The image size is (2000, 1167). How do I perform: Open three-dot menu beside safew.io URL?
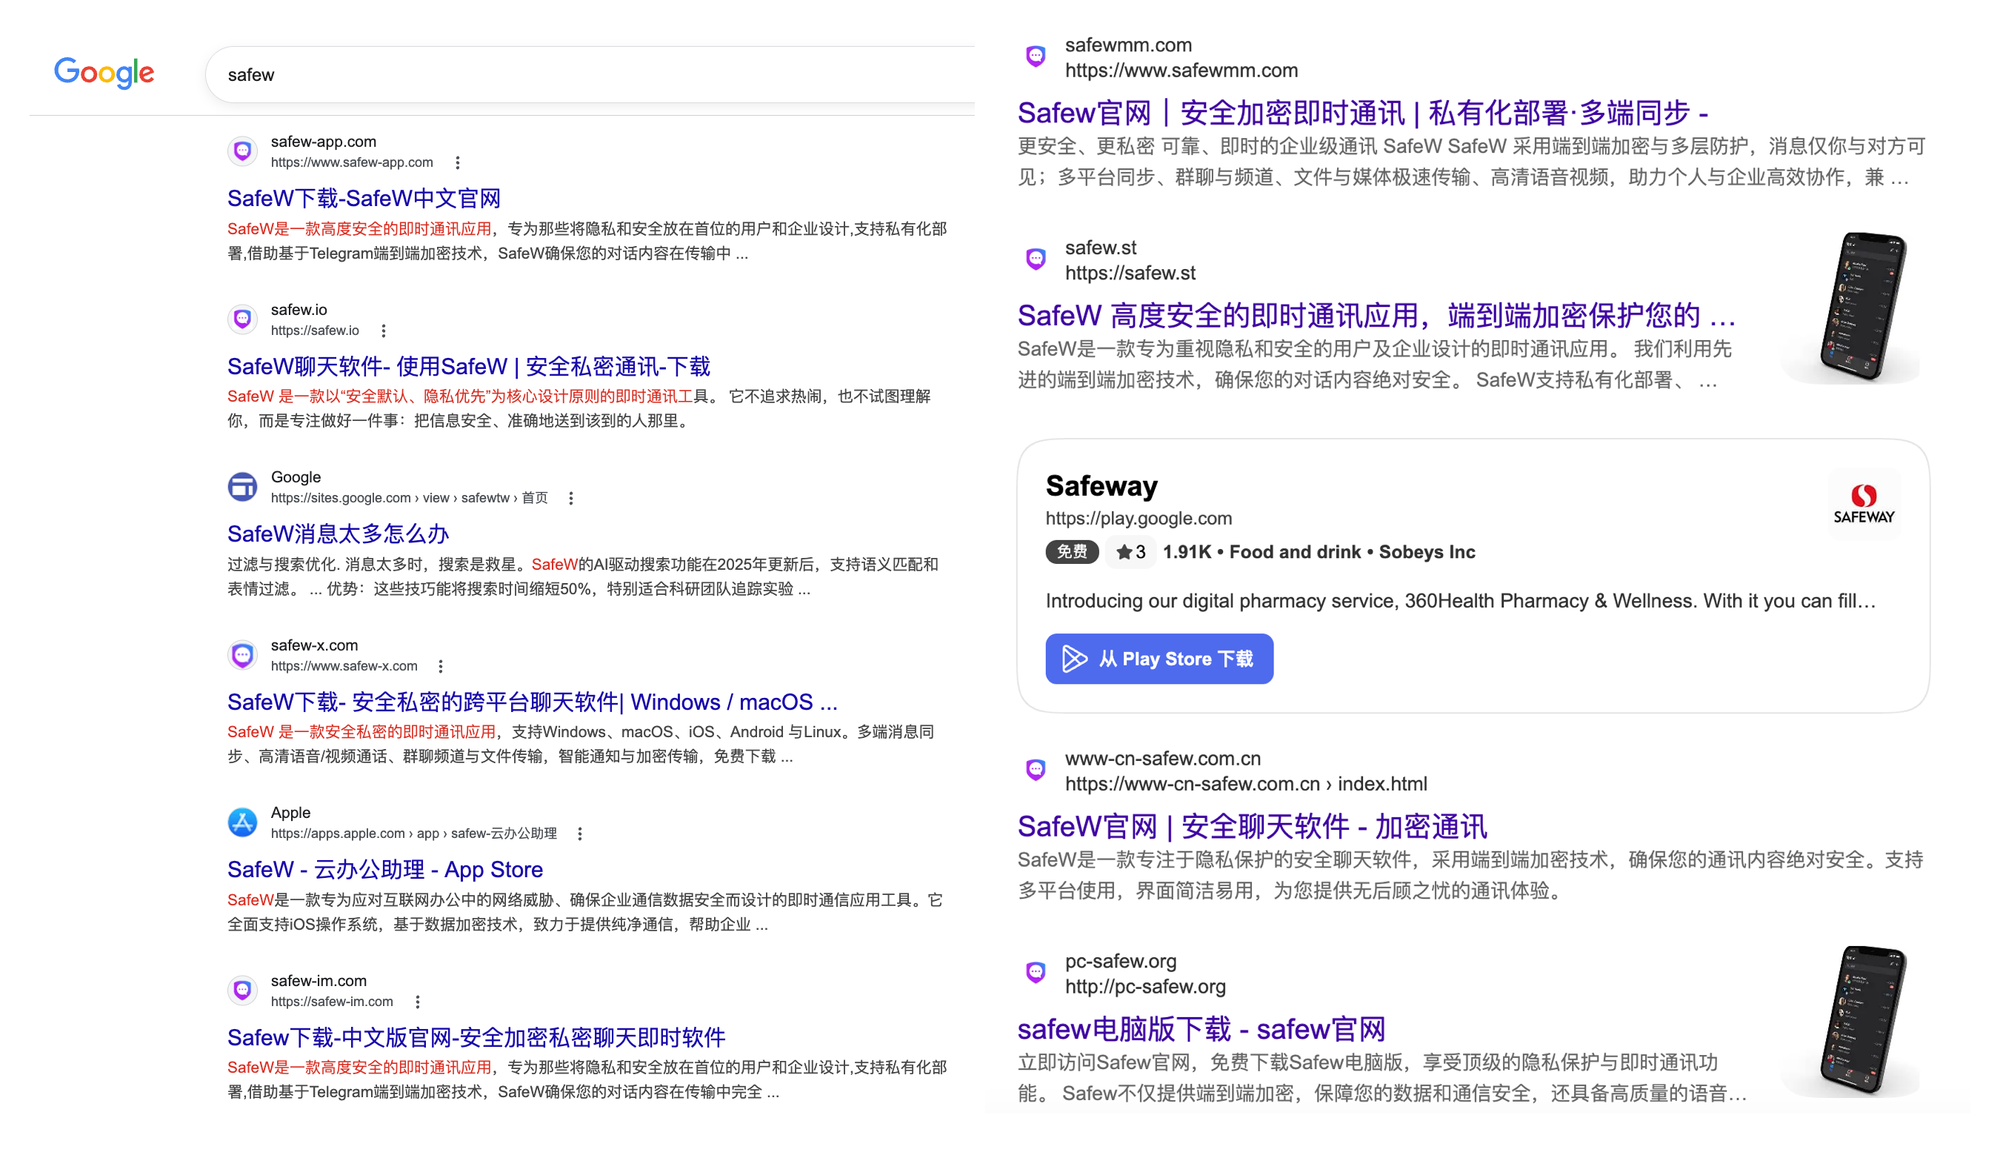pos(384,331)
